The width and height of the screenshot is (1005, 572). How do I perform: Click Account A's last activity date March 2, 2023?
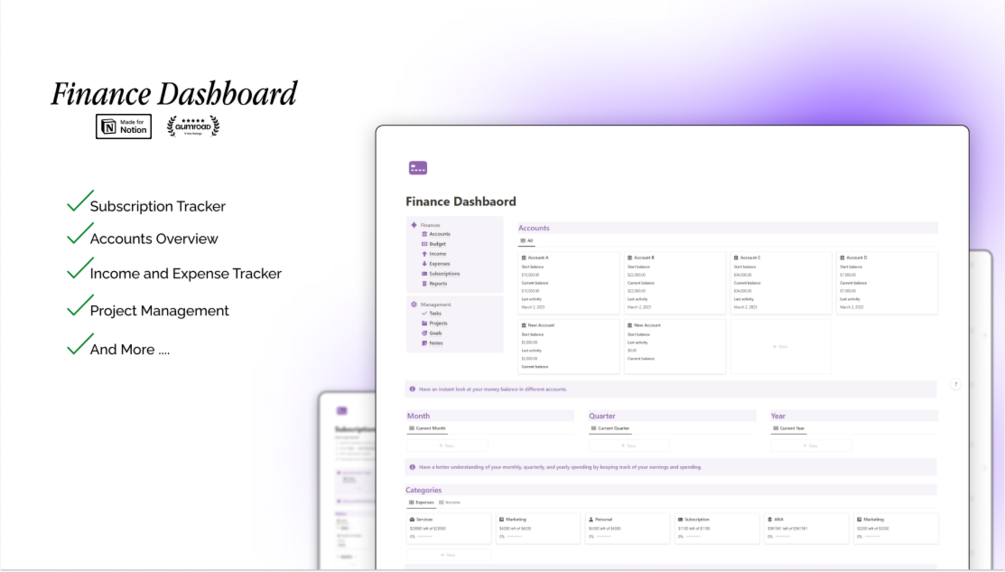(x=533, y=307)
